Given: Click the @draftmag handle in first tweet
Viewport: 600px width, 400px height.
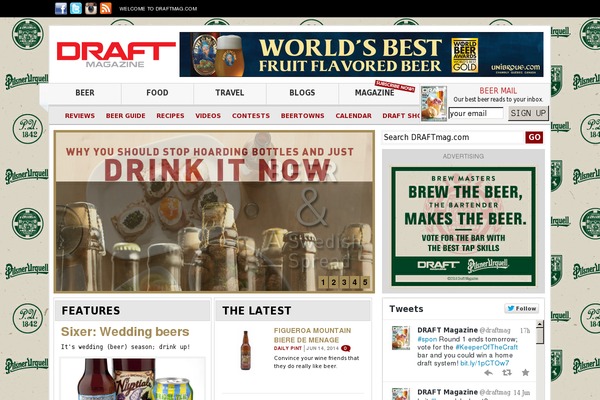Looking at the screenshot, I should click(495, 330).
